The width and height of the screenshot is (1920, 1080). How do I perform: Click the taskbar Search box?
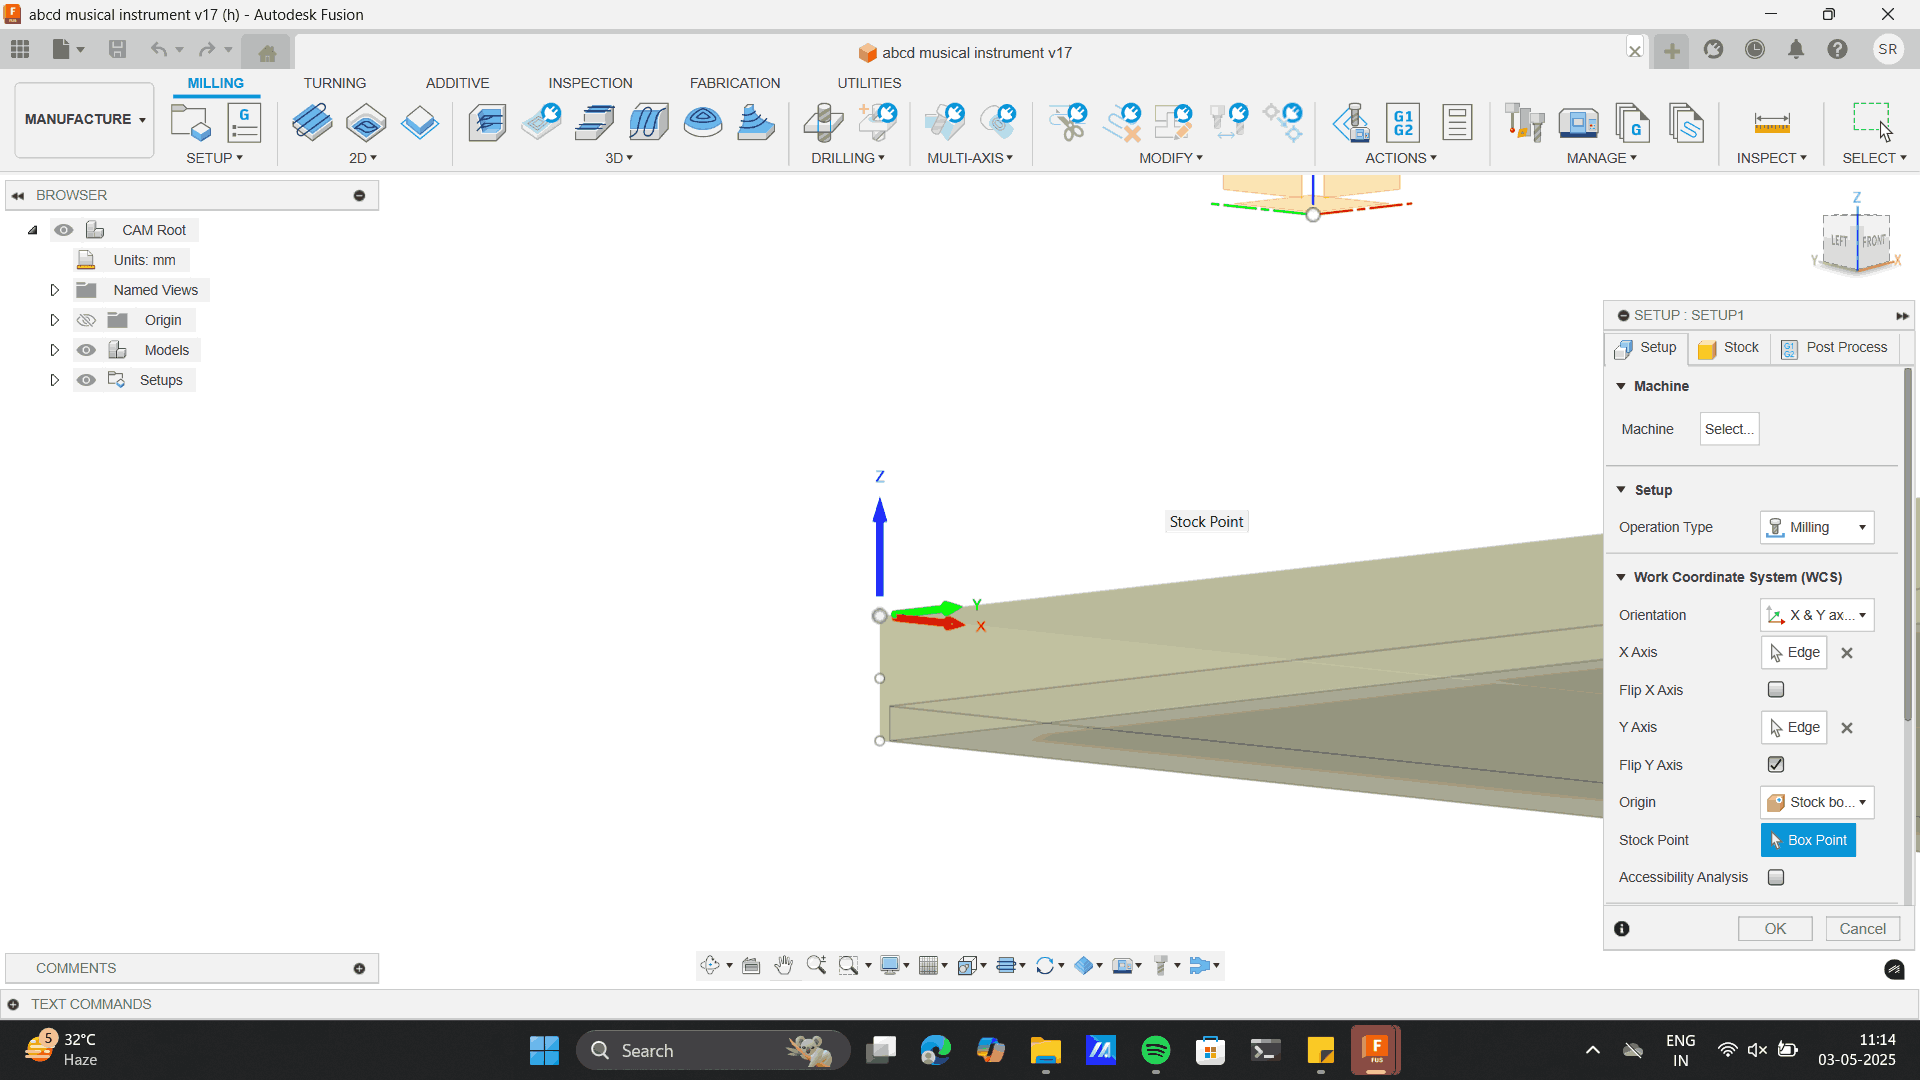[x=713, y=1050]
